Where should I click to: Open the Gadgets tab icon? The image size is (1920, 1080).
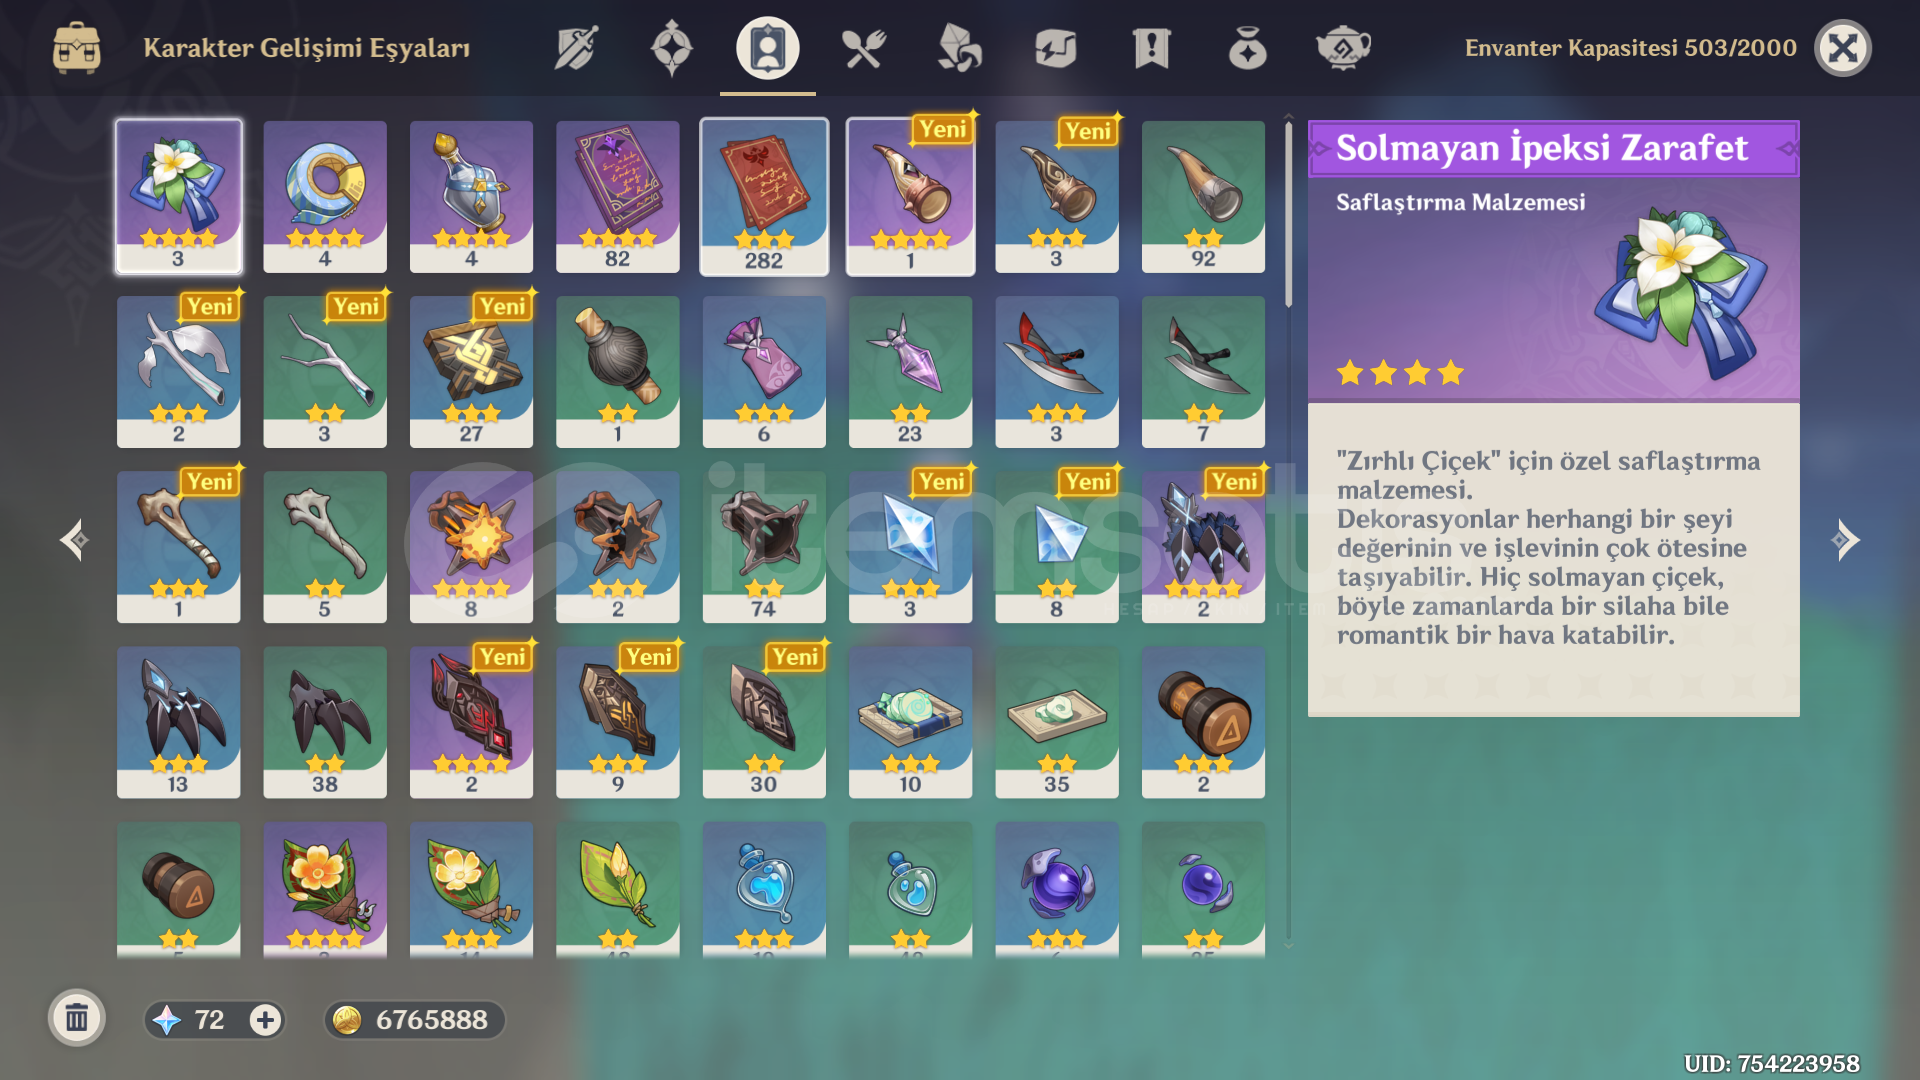(x=1055, y=47)
